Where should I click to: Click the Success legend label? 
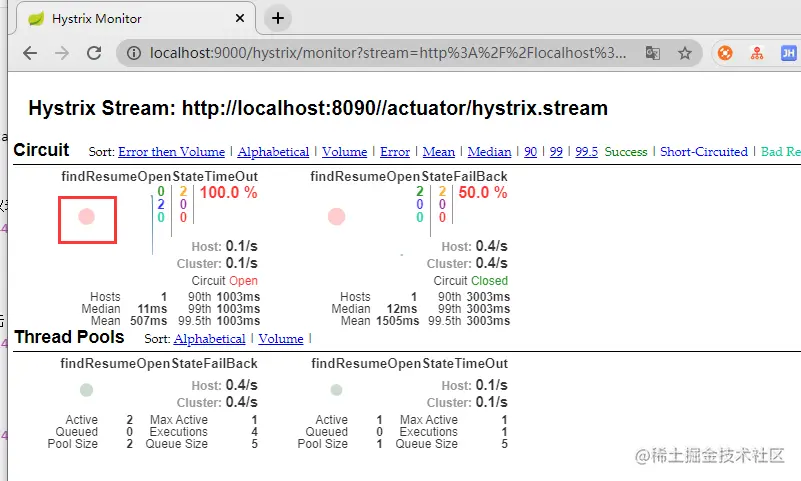pyautogui.click(x=626, y=152)
